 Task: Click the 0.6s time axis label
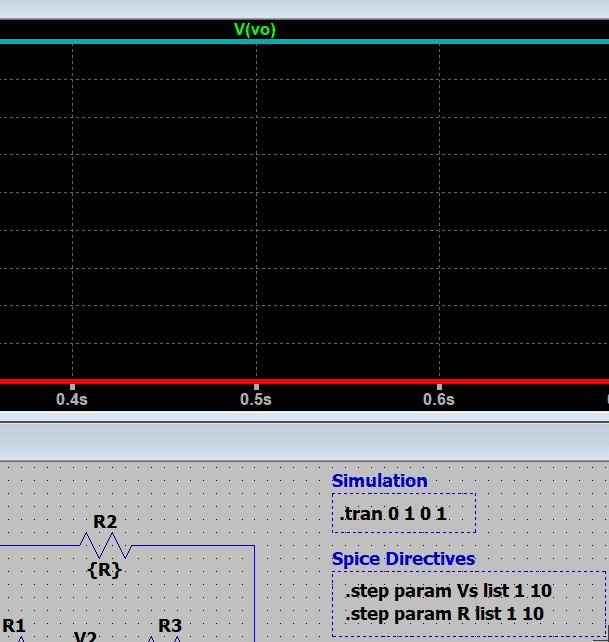(x=439, y=399)
